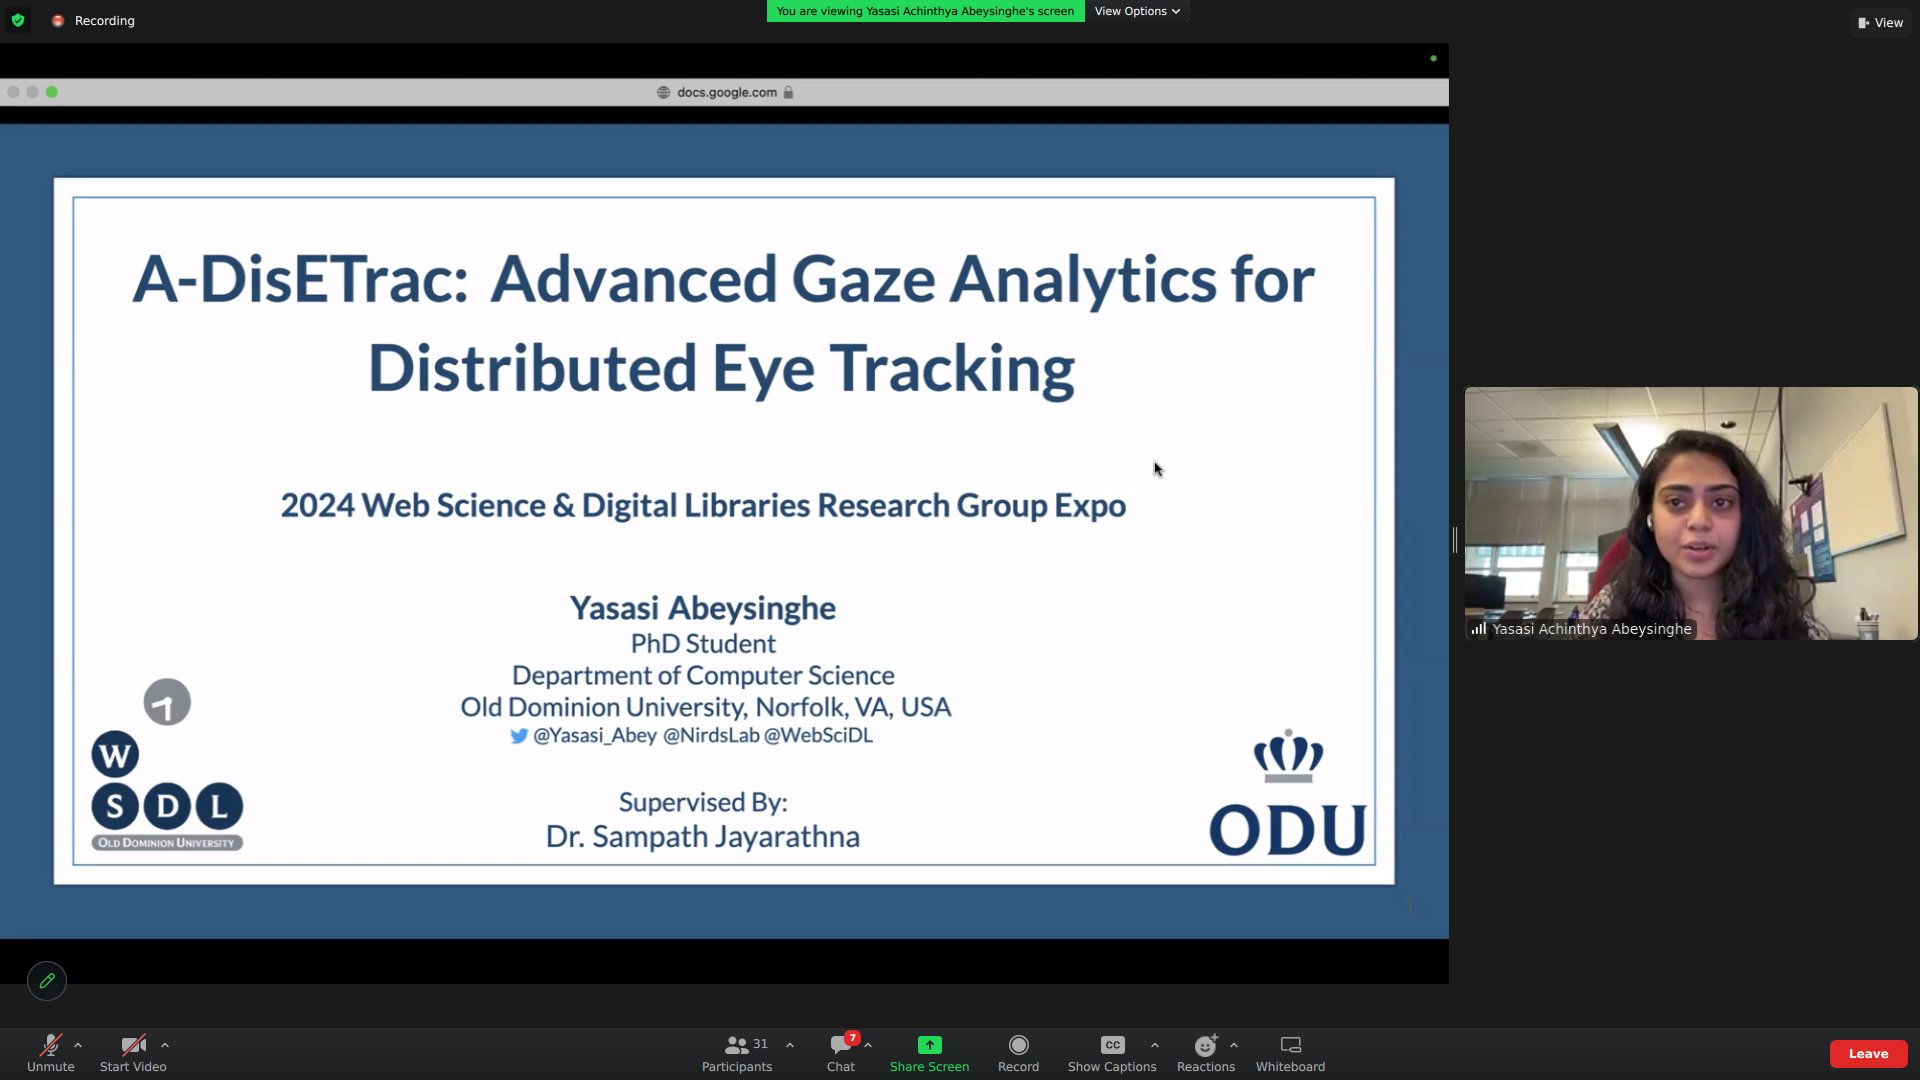Click 'Dr. Sampath Jayarathna' text on the slide
Screen dimensions: 1920x1080
(703, 836)
